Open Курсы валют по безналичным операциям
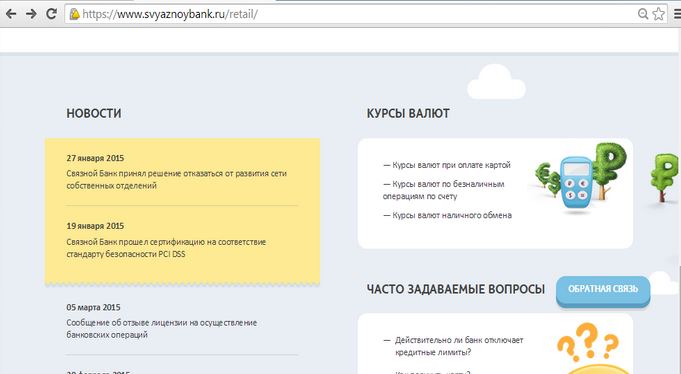The image size is (681, 374). [x=443, y=190]
